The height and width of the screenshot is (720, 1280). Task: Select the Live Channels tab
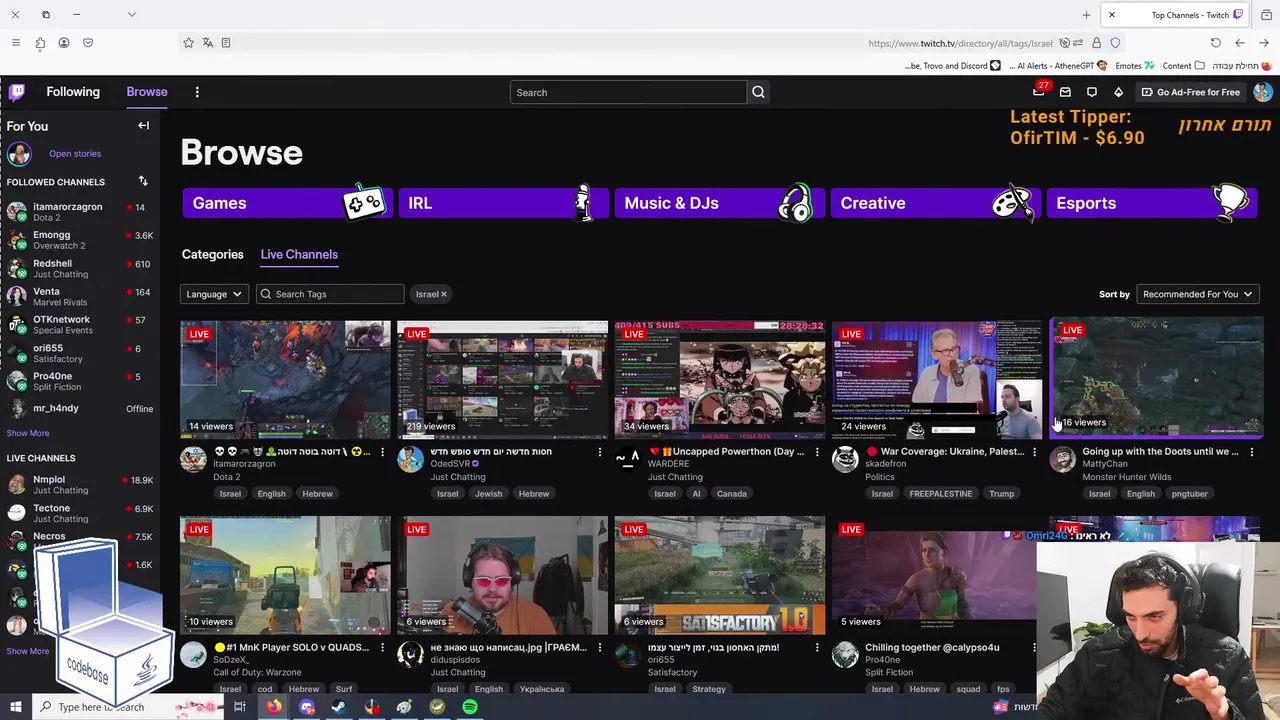click(299, 254)
